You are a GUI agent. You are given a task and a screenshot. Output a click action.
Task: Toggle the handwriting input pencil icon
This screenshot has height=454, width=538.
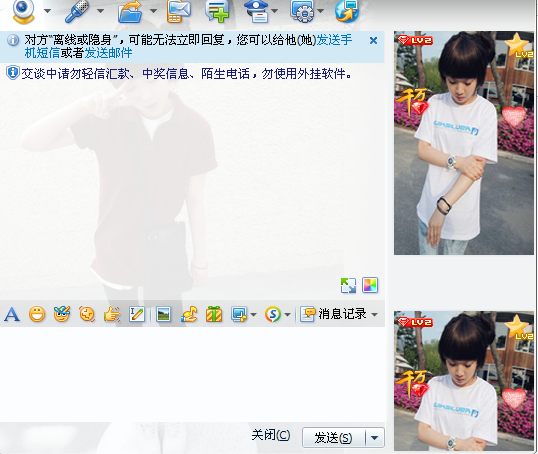click(x=137, y=314)
